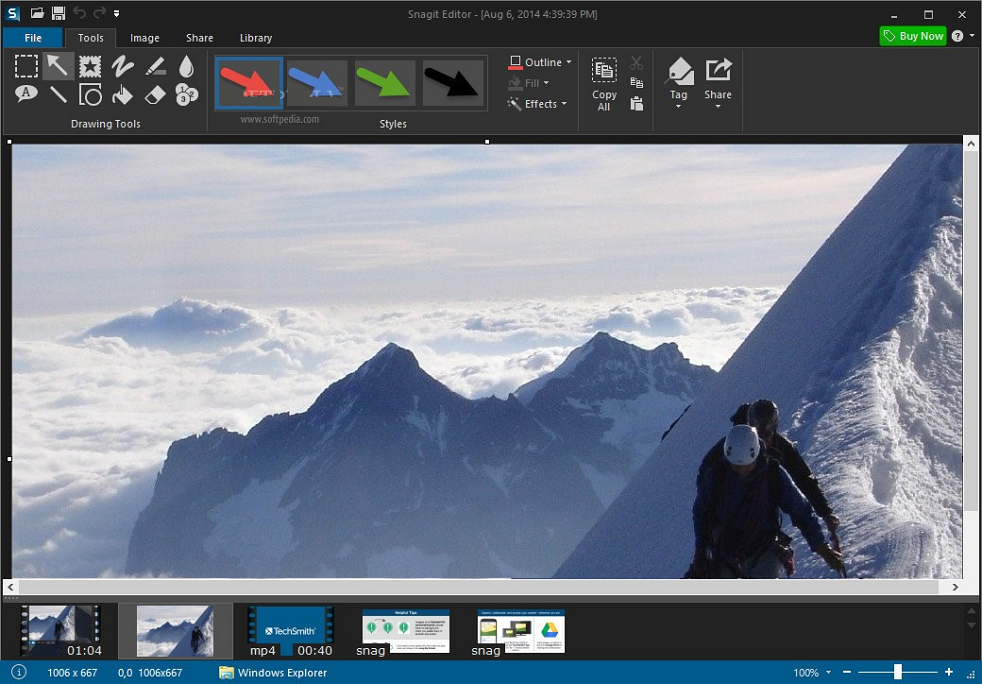Choose the red arrow style
982x684 pixels.
tap(249, 83)
